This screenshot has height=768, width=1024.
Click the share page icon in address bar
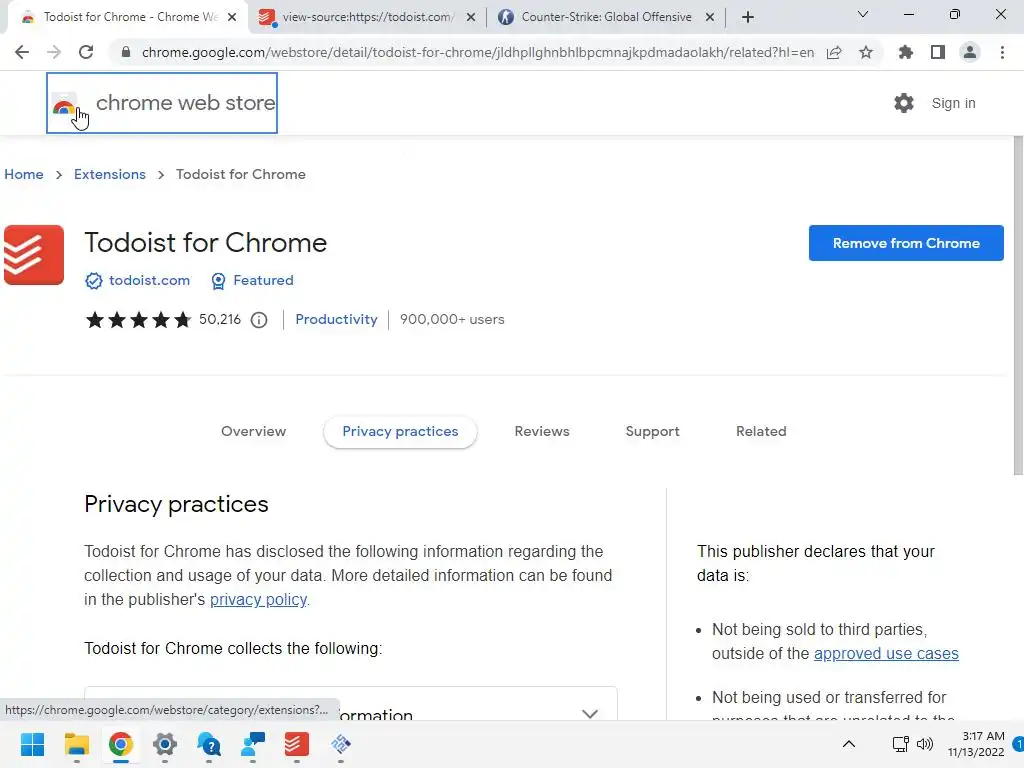(834, 52)
